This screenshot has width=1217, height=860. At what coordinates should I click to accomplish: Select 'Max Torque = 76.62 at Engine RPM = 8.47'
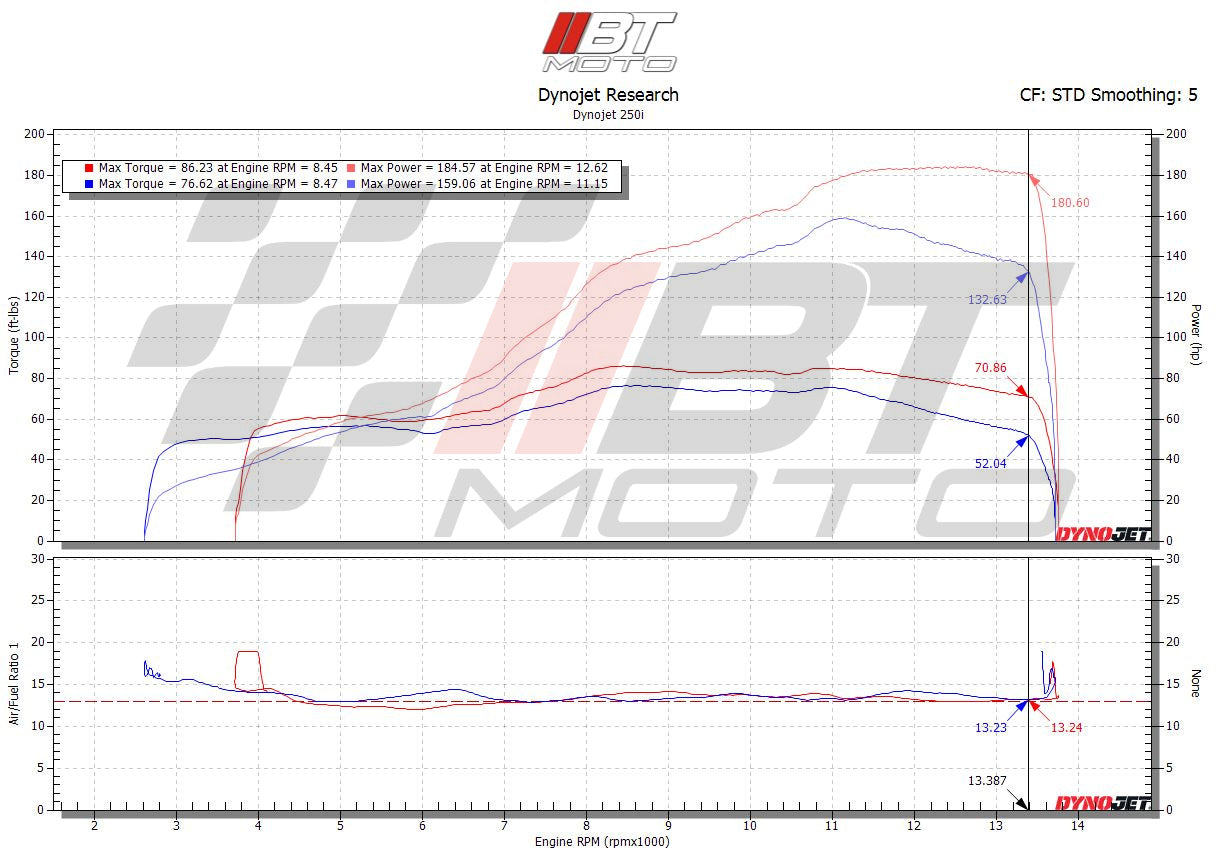coord(220,184)
